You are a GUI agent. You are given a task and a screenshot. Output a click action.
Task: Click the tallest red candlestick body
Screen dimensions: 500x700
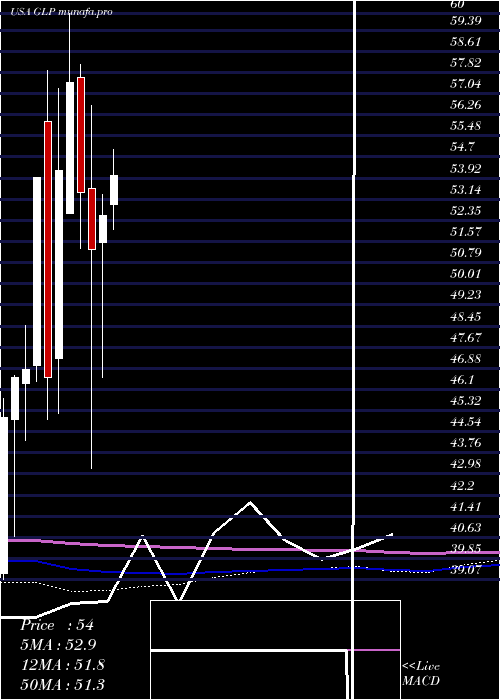48,249
